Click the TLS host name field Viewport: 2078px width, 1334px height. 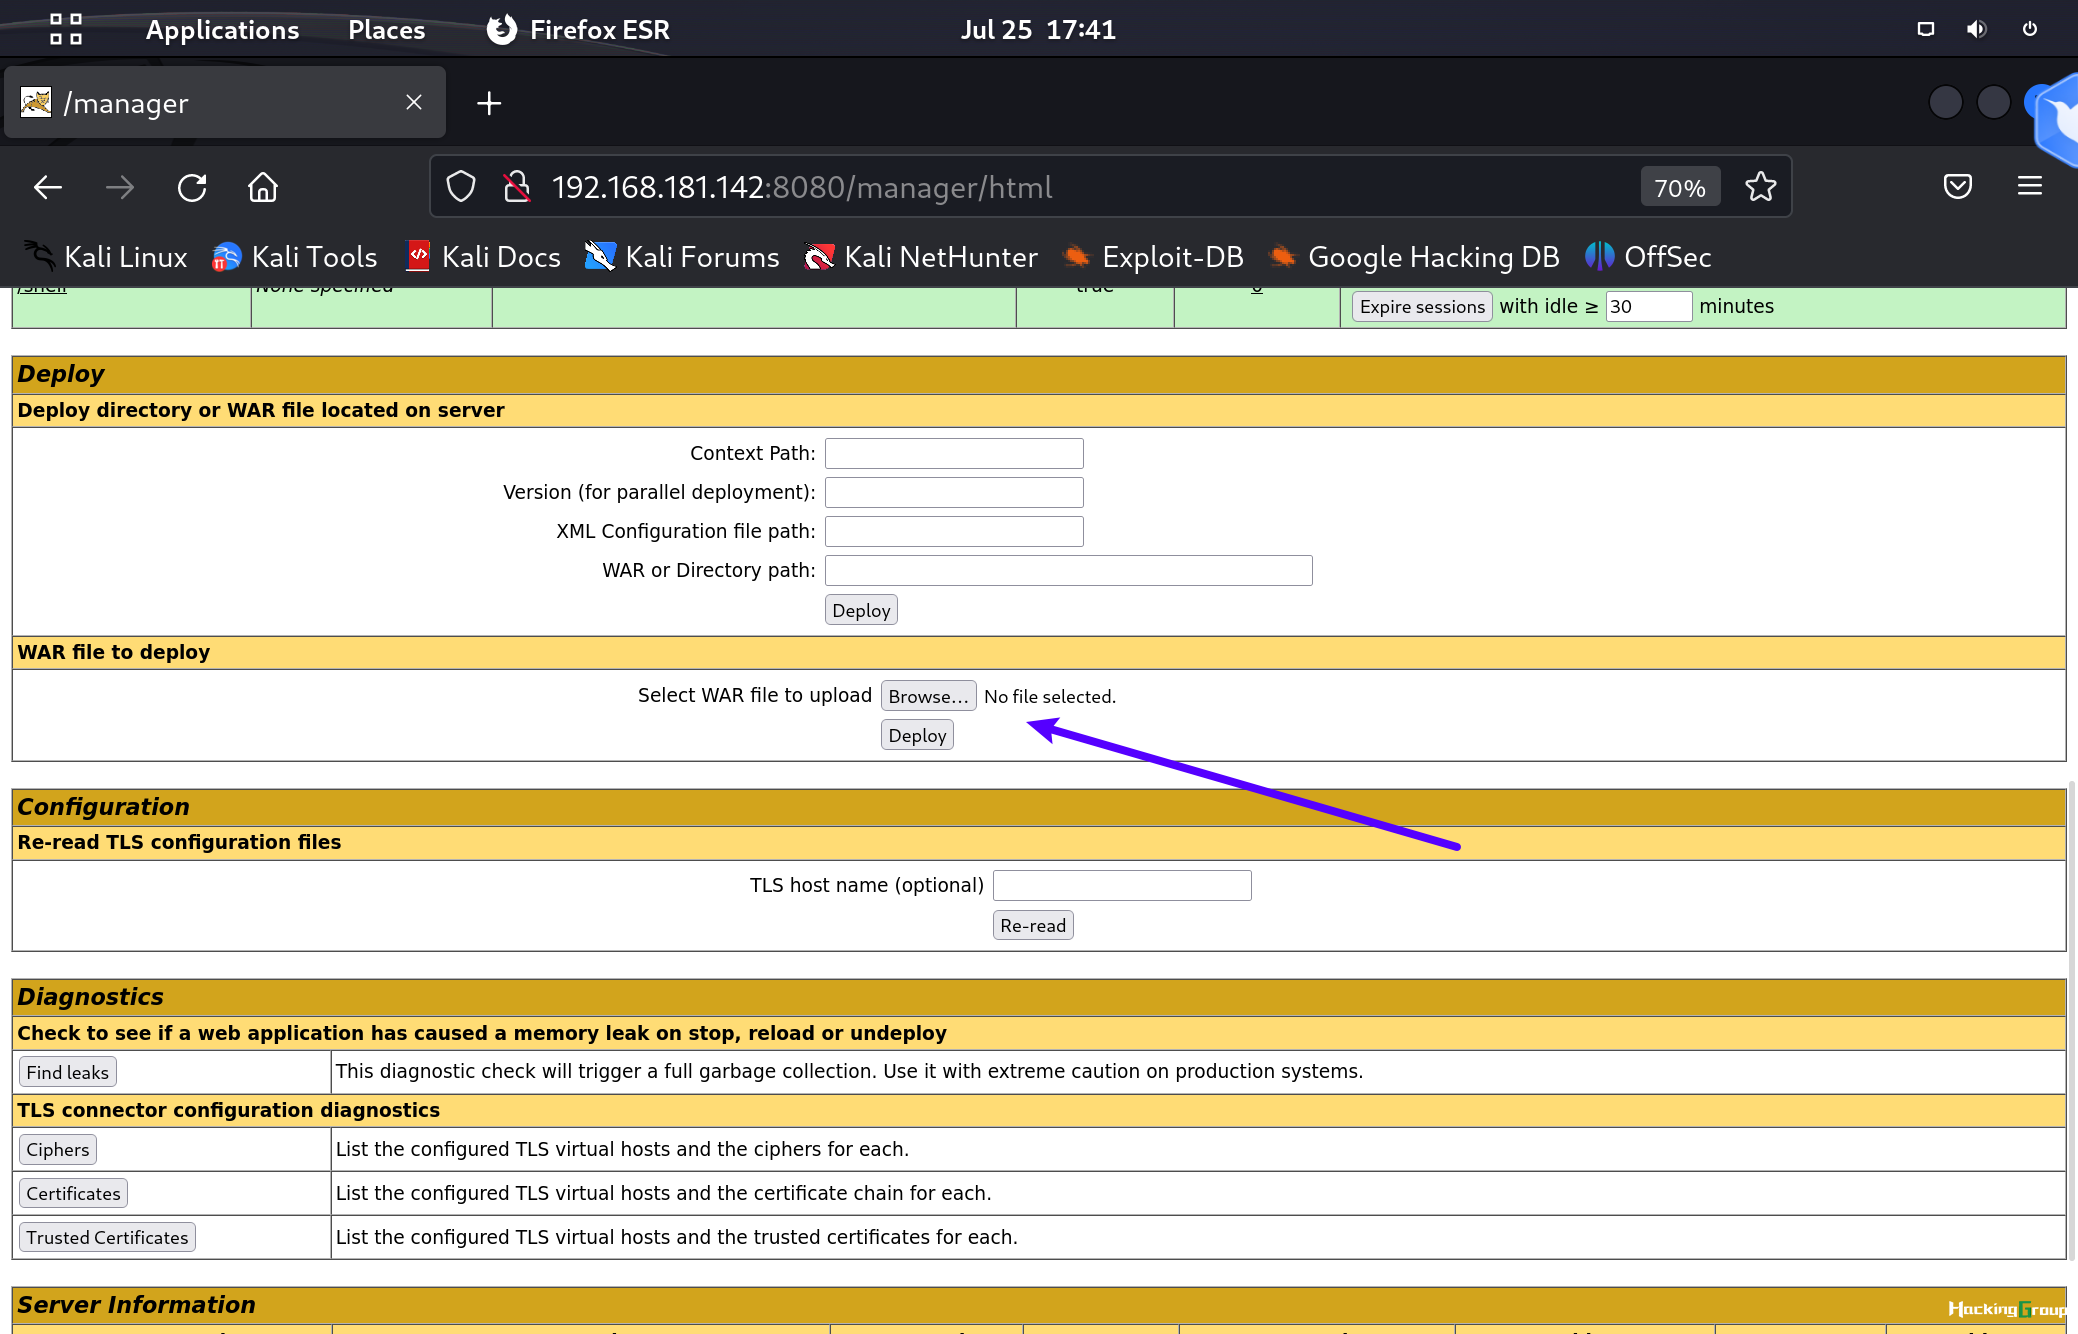point(1122,885)
